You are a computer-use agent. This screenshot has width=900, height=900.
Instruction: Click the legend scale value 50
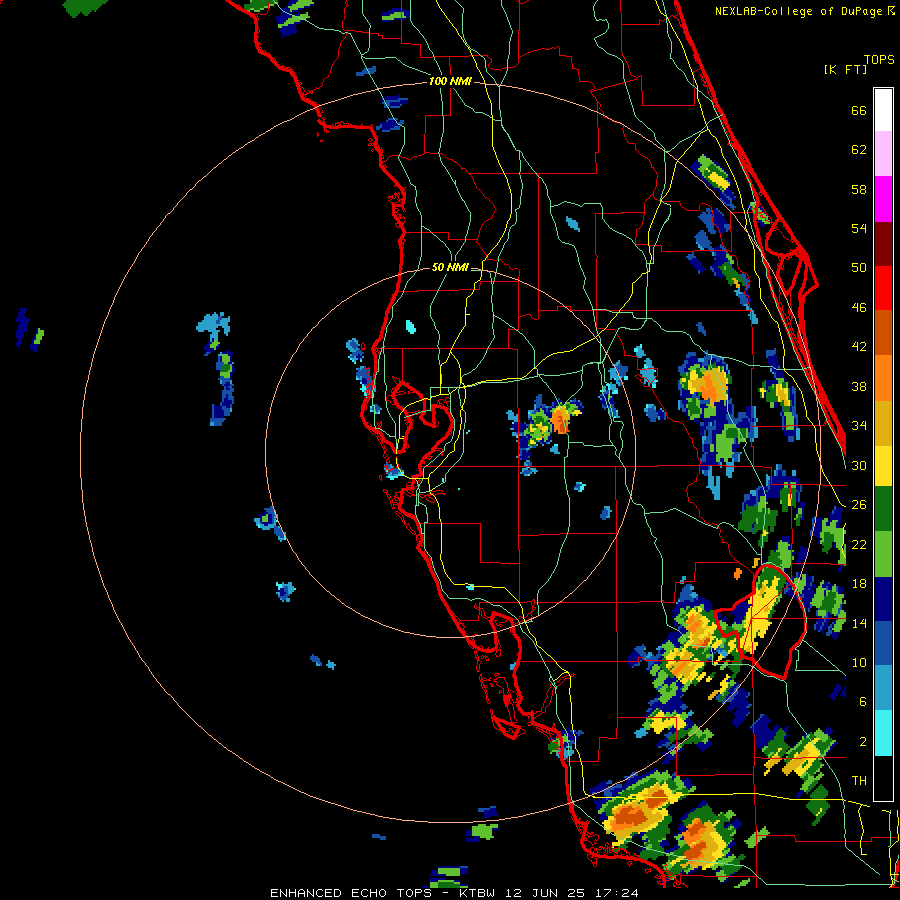859,268
